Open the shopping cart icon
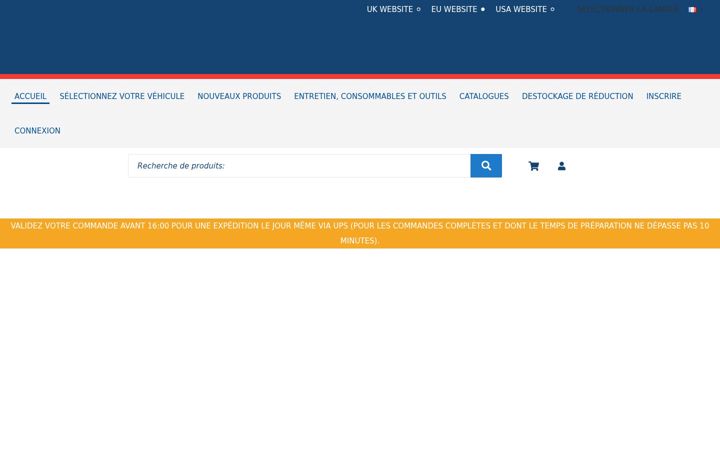Screen dimensions: 720x450 click(x=534, y=166)
